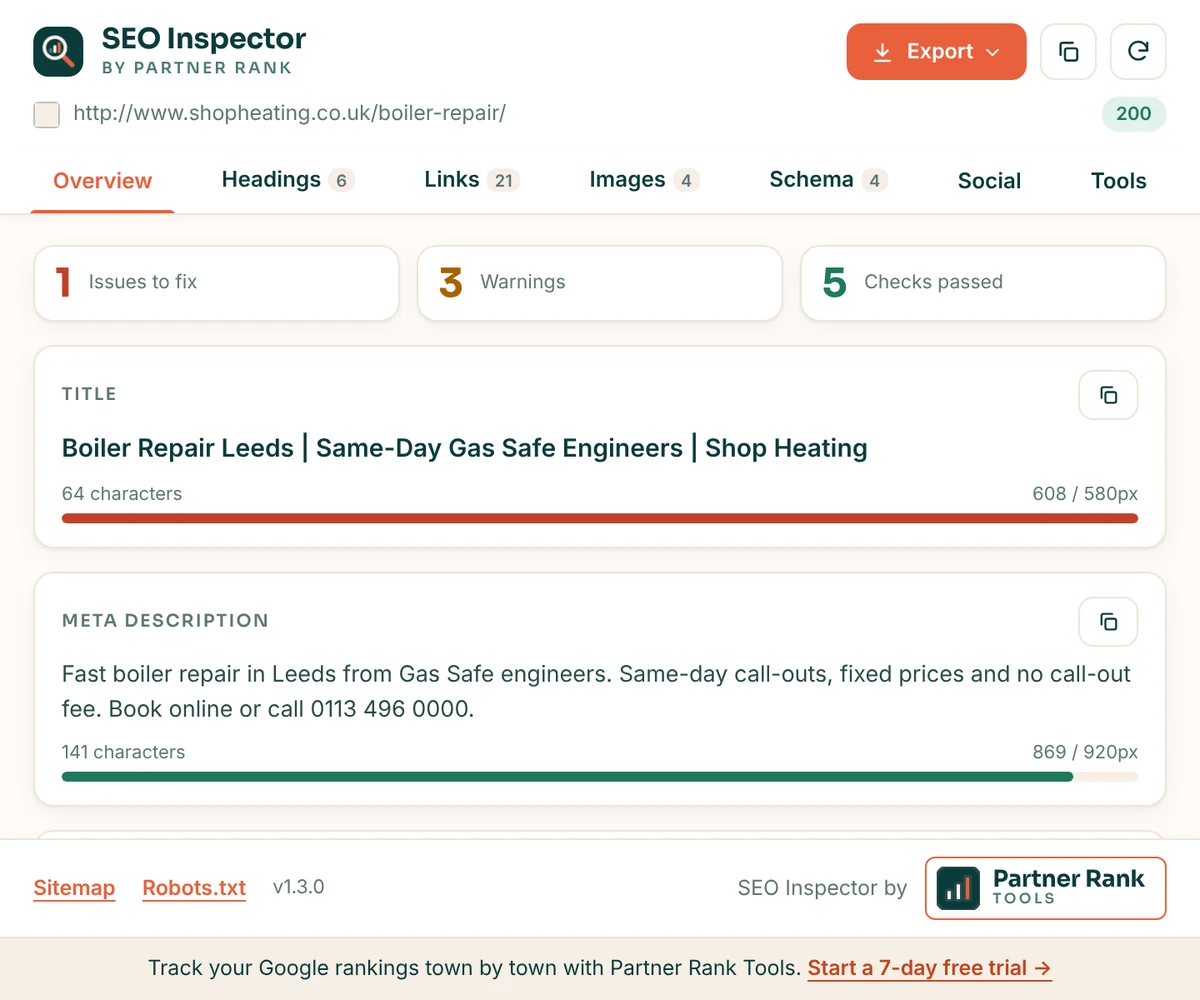Open the Sitemap link
Viewport: 1200px width, 1000px height.
(74, 888)
